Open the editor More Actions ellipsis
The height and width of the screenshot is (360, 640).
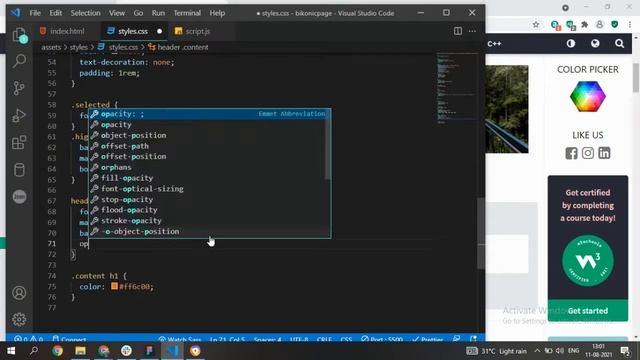472,31
